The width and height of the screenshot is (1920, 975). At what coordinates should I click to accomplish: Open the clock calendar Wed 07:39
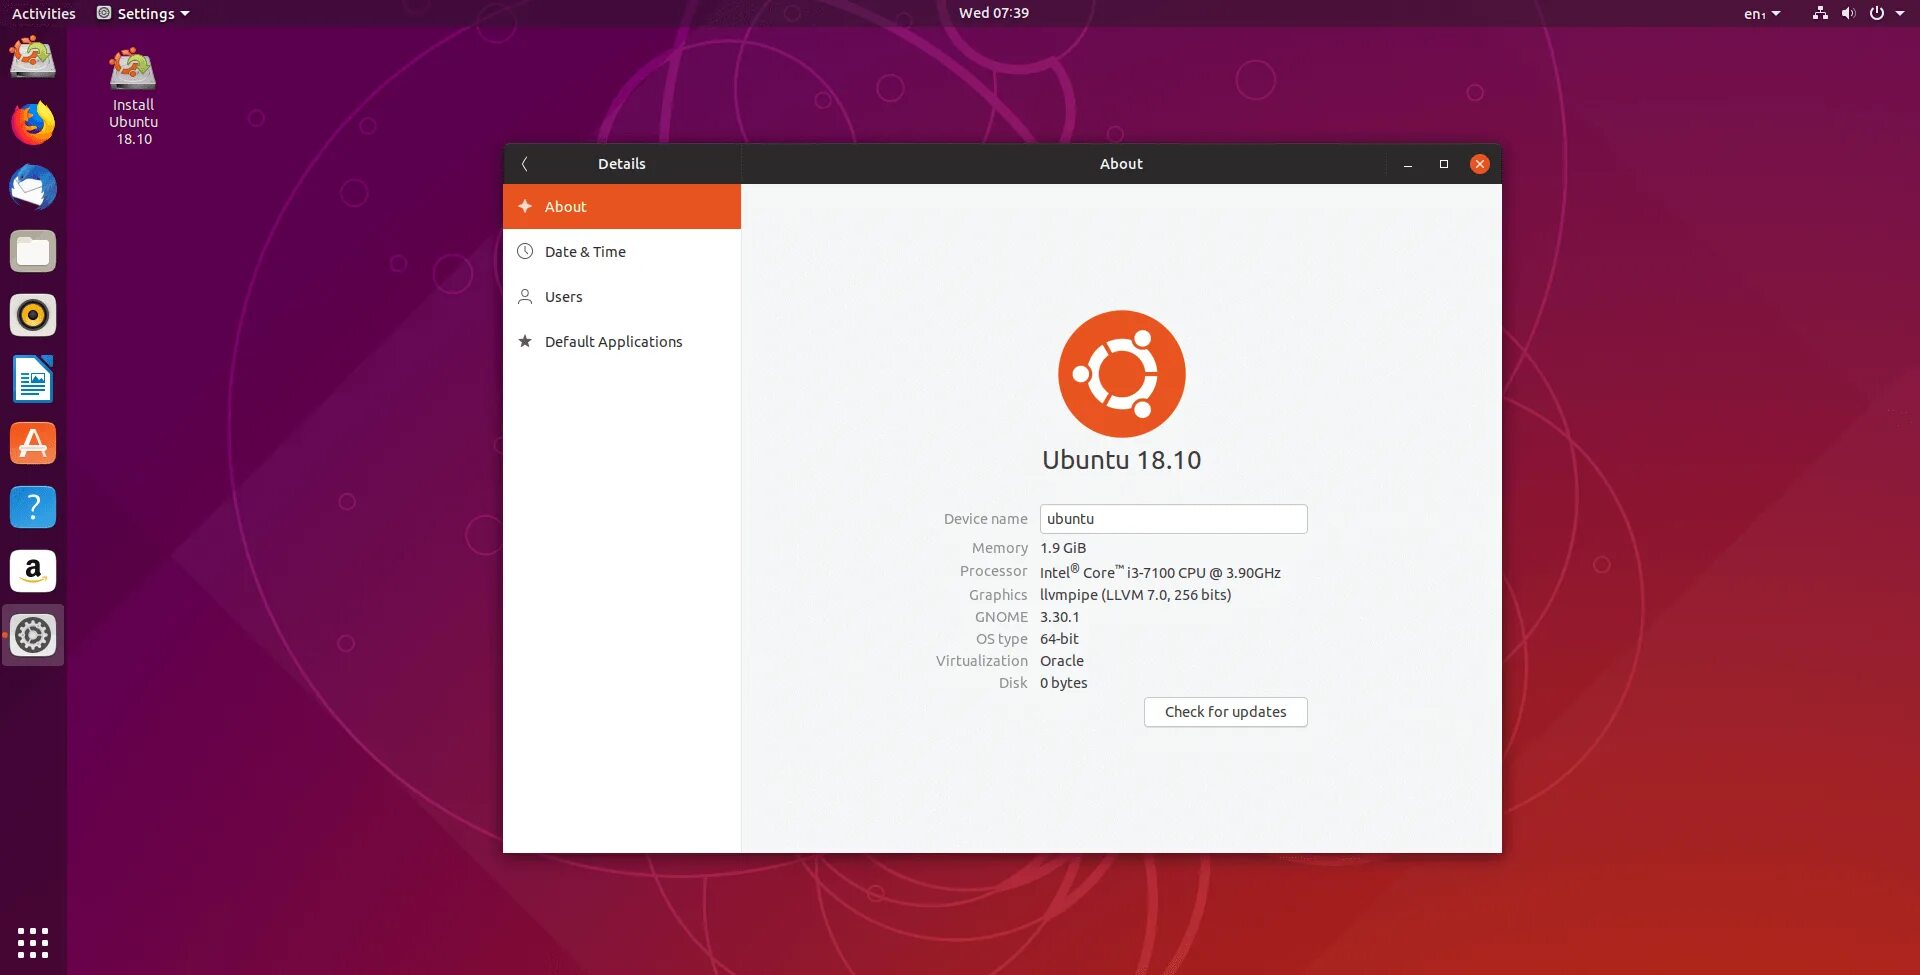(994, 13)
